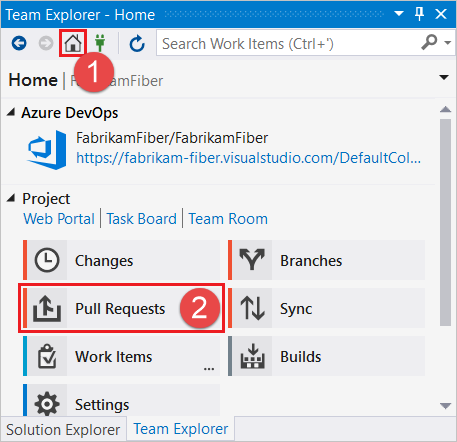
Task: Collapse the Azure DevOps section
Action: (11, 112)
